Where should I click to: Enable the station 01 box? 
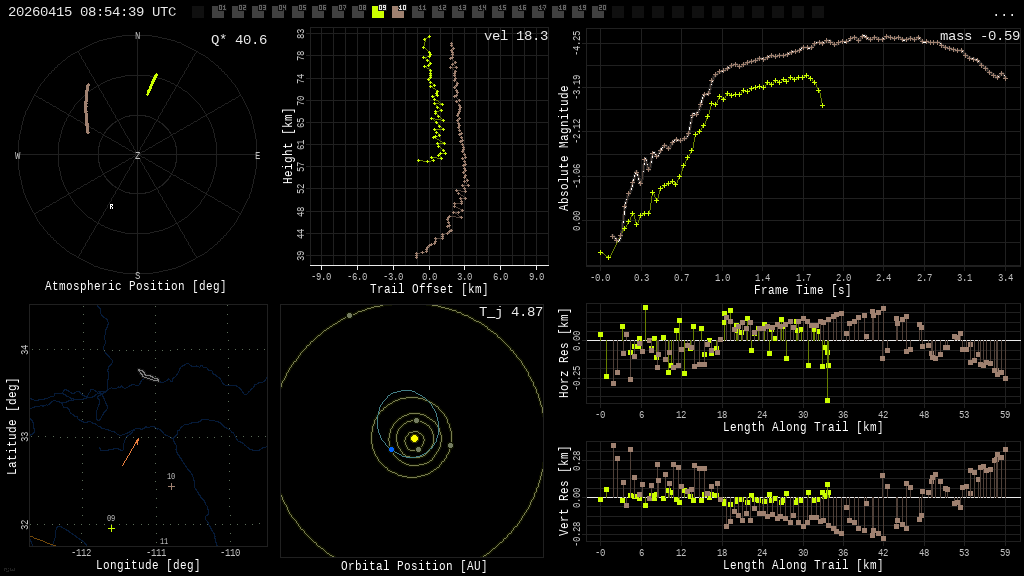(x=218, y=12)
